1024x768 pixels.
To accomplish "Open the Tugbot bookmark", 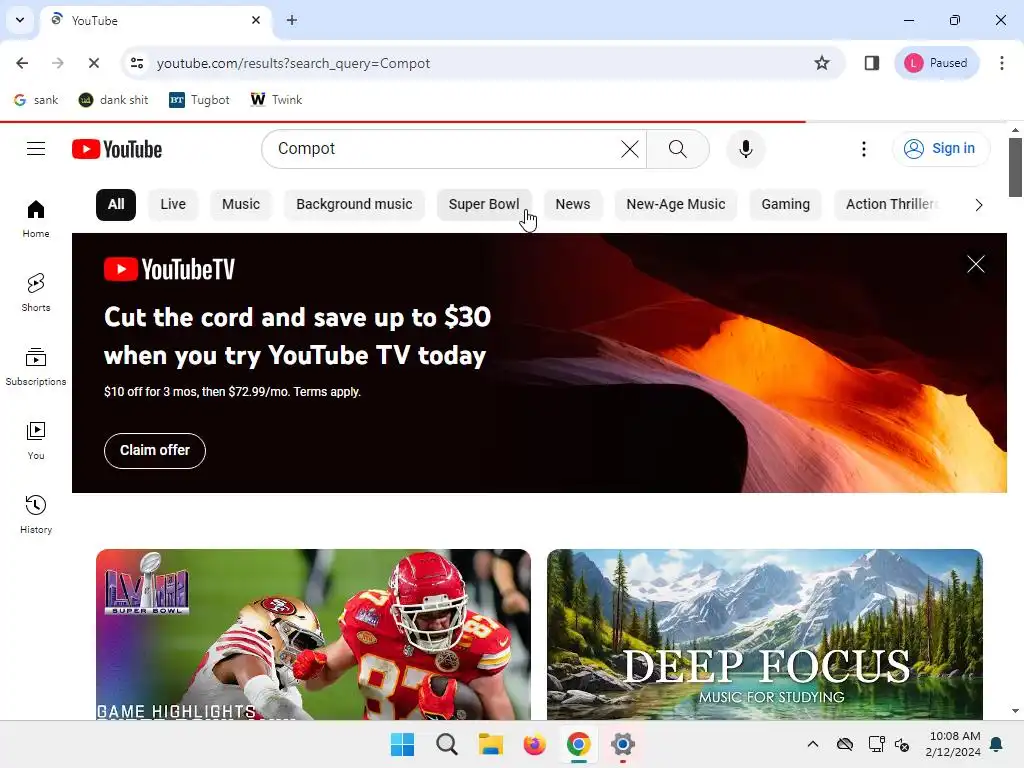I will [x=199, y=100].
